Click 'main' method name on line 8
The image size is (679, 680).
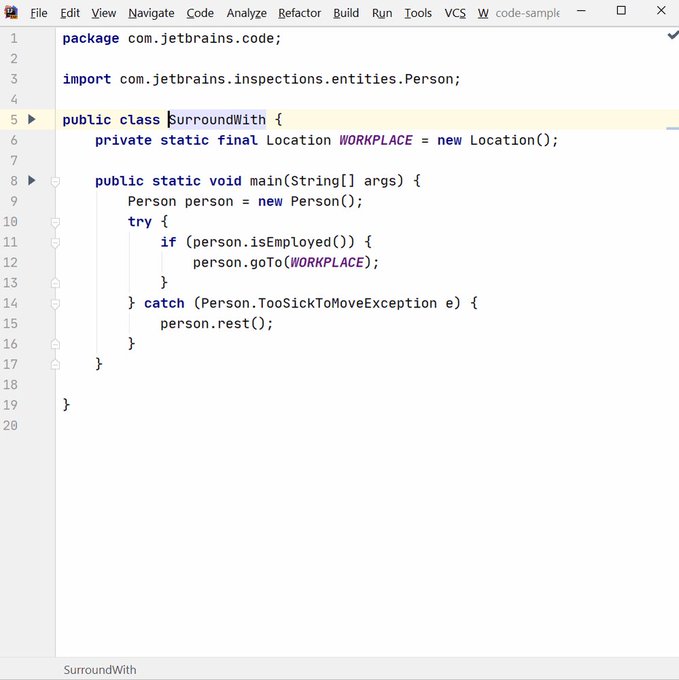pyautogui.click(x=266, y=180)
